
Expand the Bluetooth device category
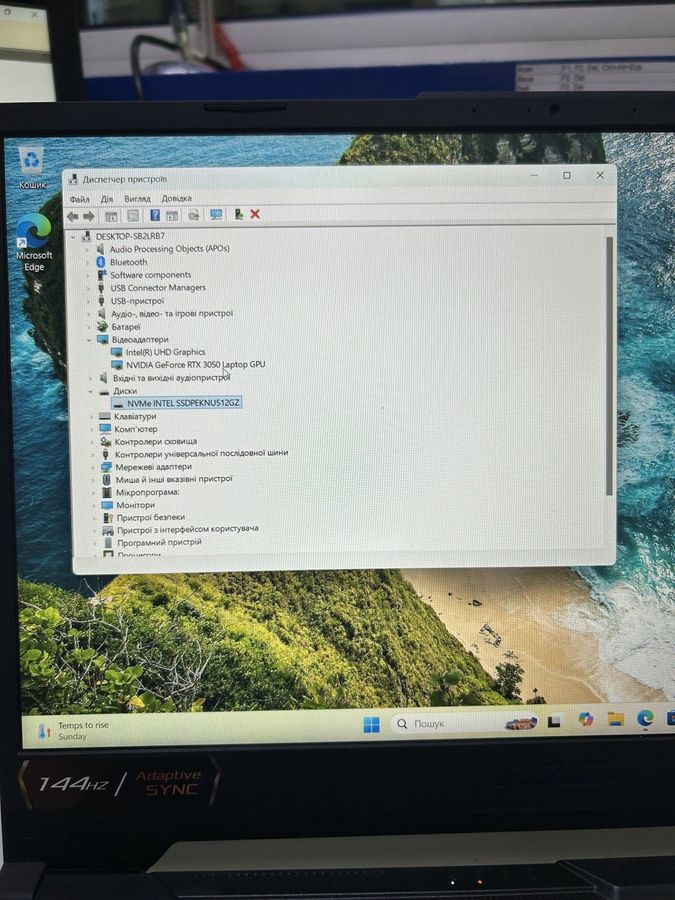coord(90,262)
